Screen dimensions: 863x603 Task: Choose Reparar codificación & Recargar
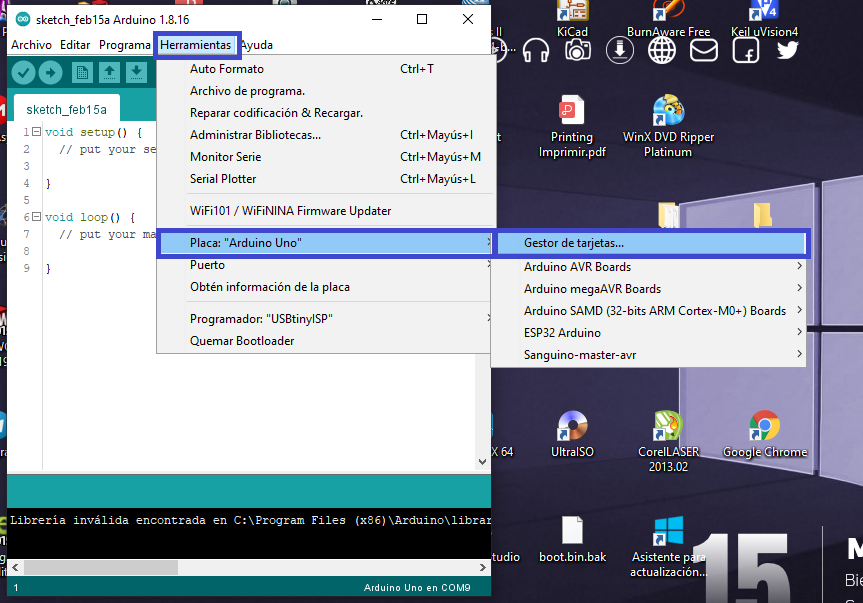pyautogui.click(x=326, y=113)
